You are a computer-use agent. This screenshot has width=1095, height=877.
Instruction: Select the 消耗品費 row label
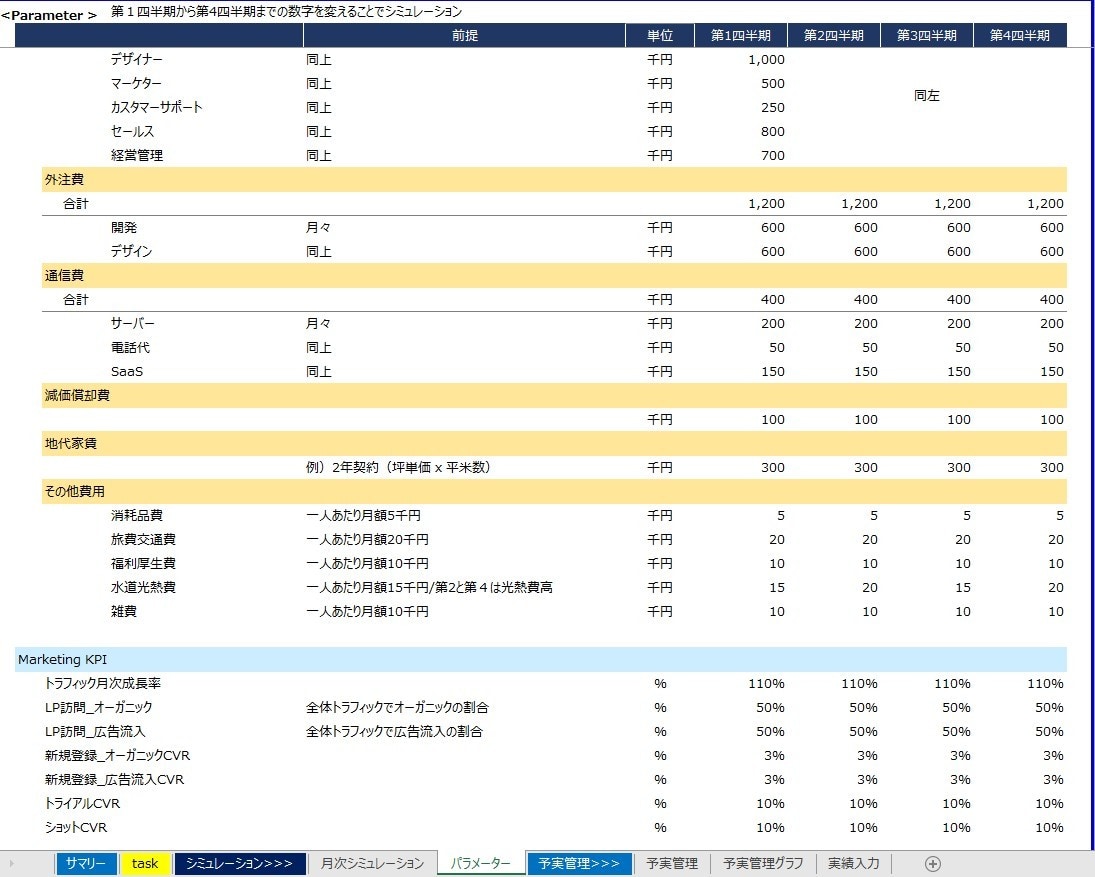click(137, 515)
